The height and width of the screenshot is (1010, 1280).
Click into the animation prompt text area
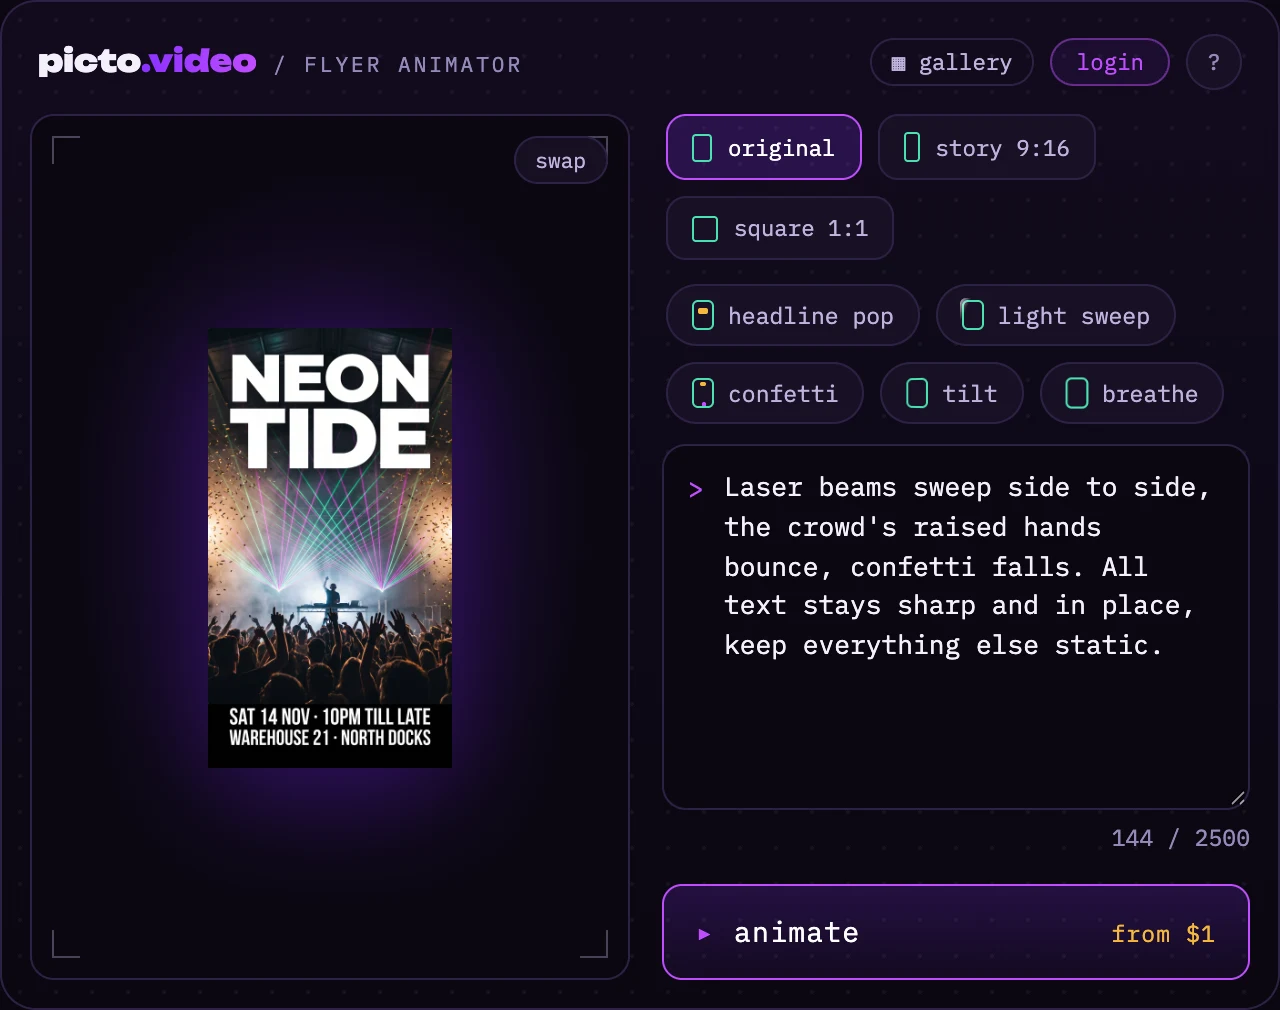[x=955, y=626]
